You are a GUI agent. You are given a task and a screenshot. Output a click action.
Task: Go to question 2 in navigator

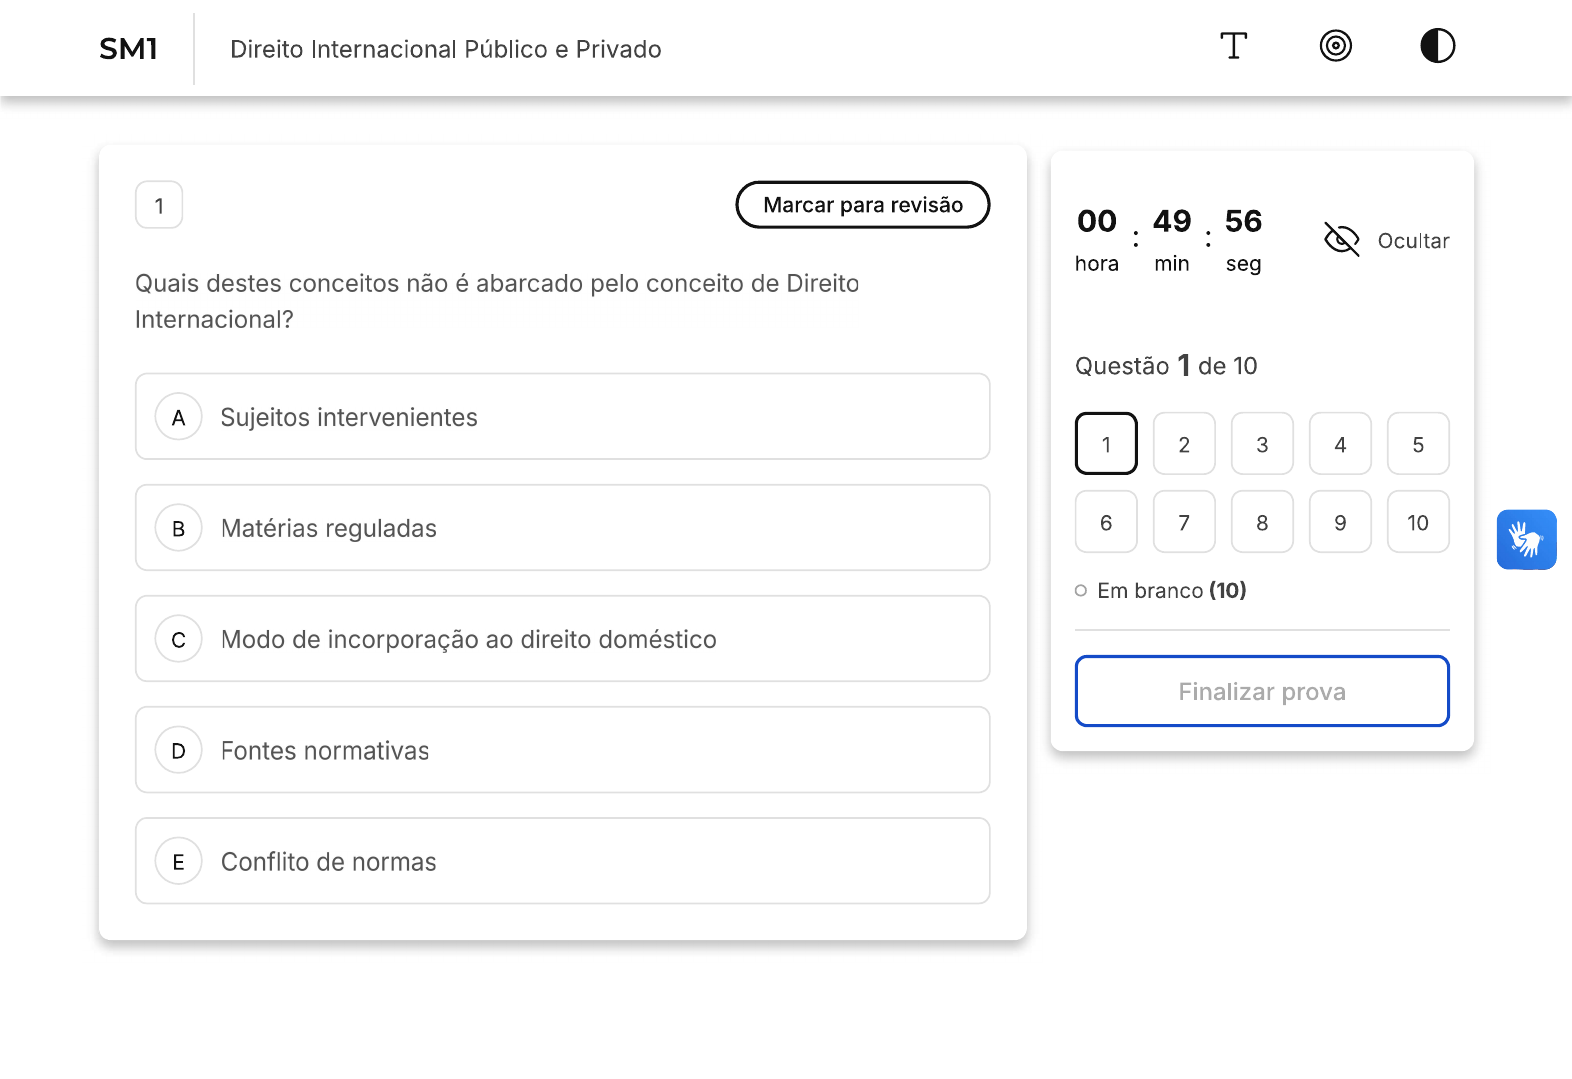(x=1184, y=444)
